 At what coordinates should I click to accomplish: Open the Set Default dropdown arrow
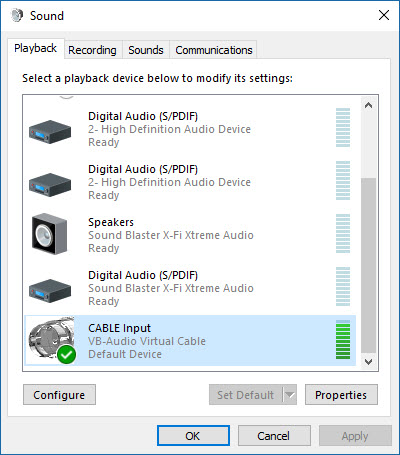pyautogui.click(x=290, y=395)
